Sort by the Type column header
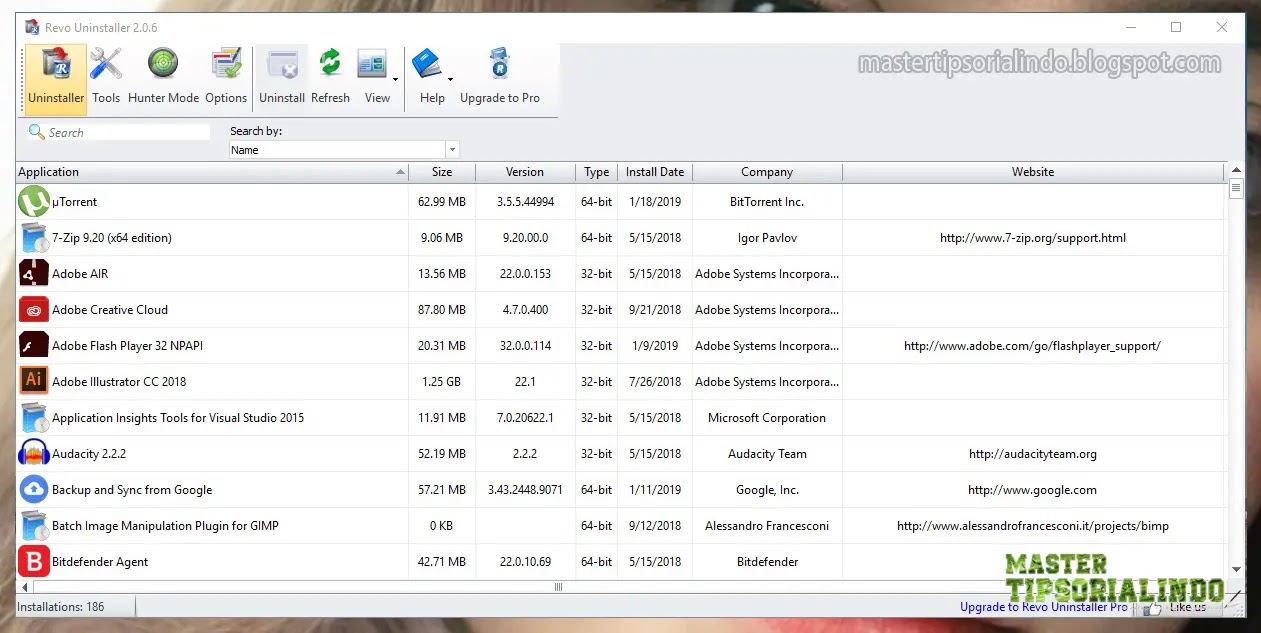This screenshot has height=633, width=1261. 597,172
